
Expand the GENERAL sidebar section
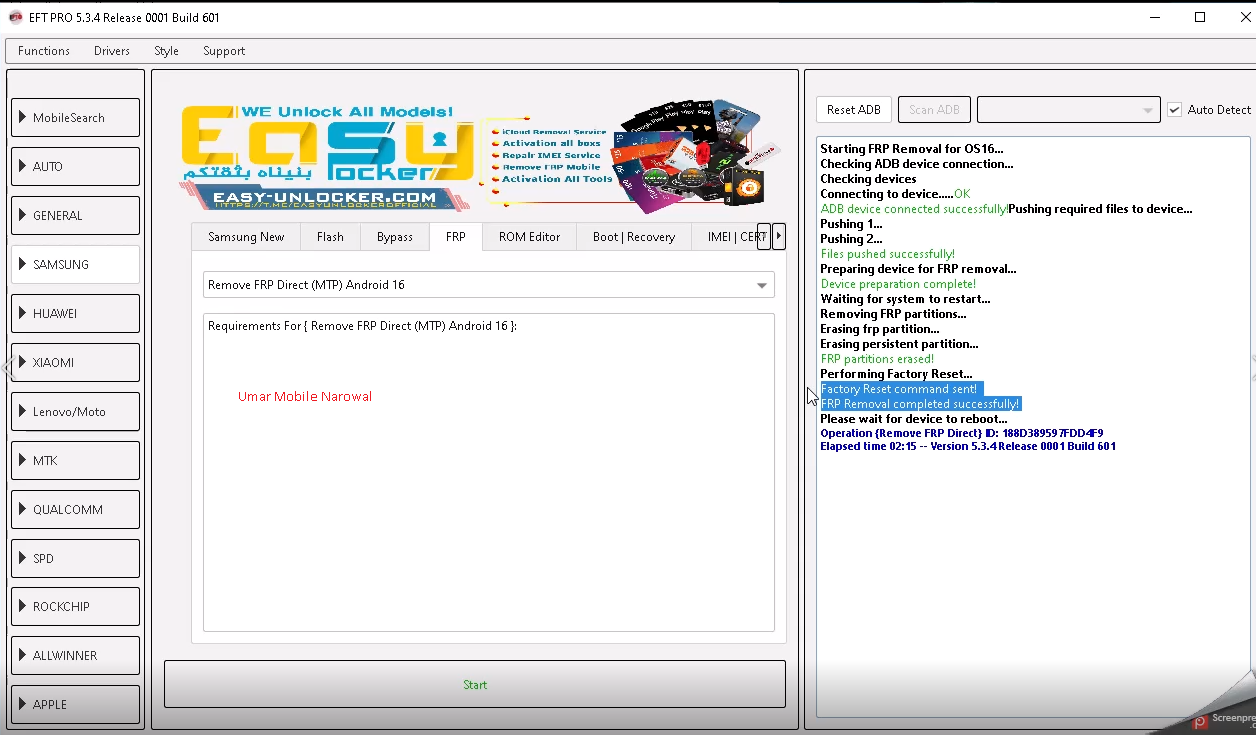(75, 216)
